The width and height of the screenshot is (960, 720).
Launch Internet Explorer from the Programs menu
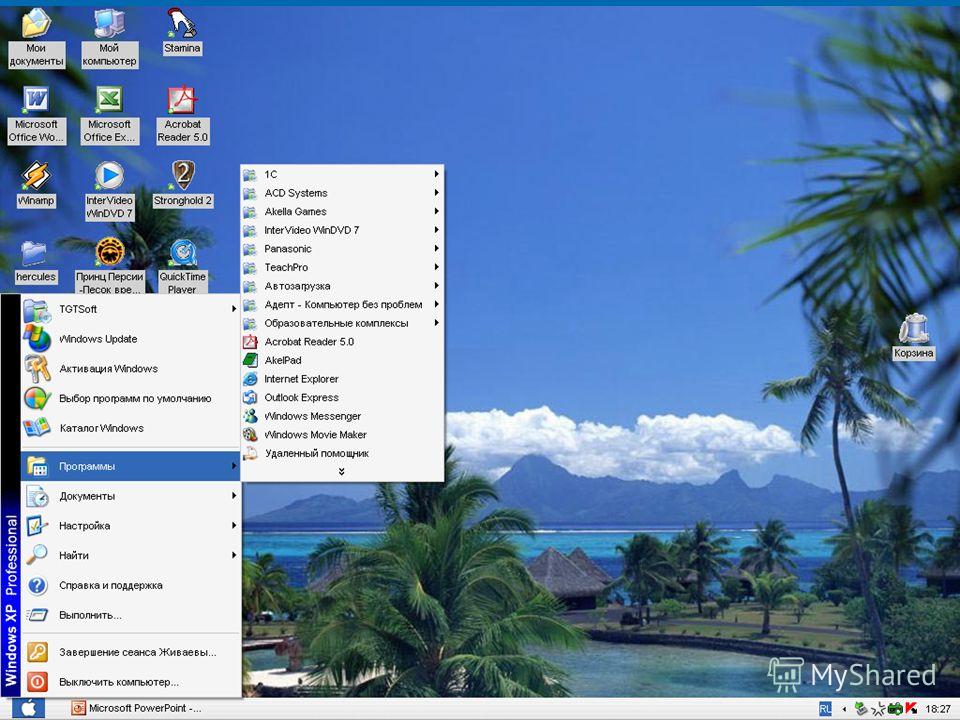[342, 378]
